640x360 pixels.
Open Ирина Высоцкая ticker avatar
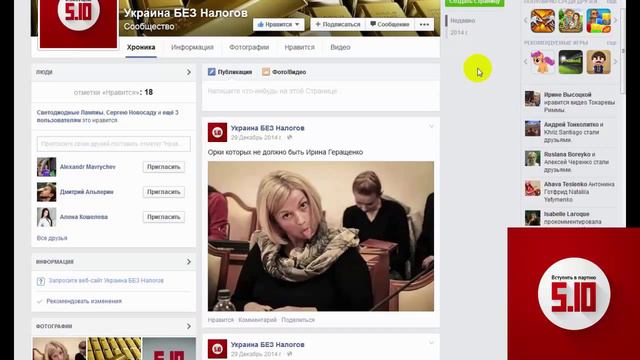pos(532,99)
